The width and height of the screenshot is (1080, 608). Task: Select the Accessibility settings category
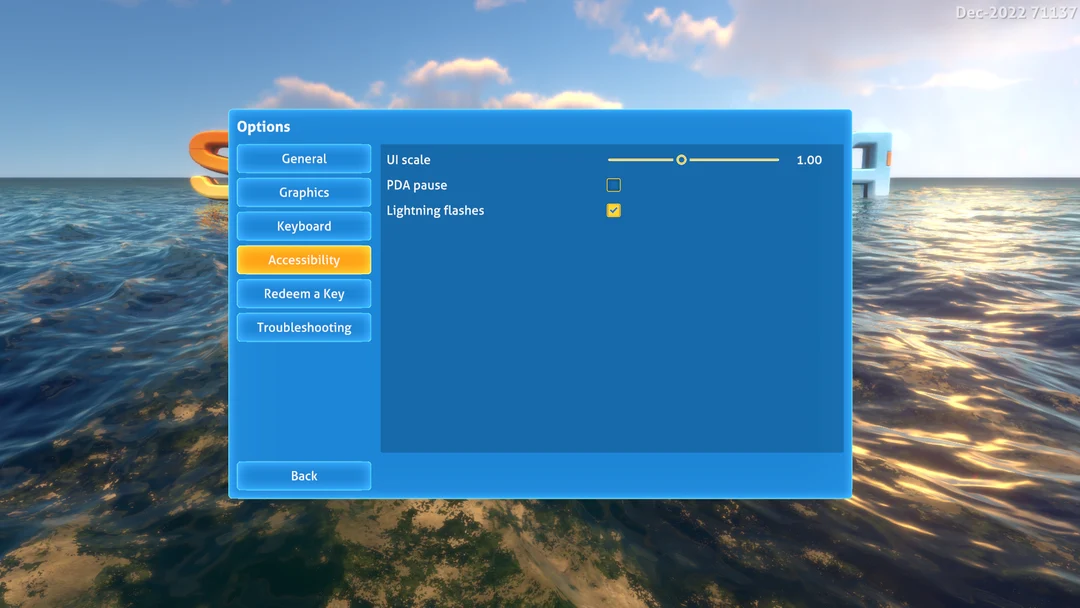point(304,260)
